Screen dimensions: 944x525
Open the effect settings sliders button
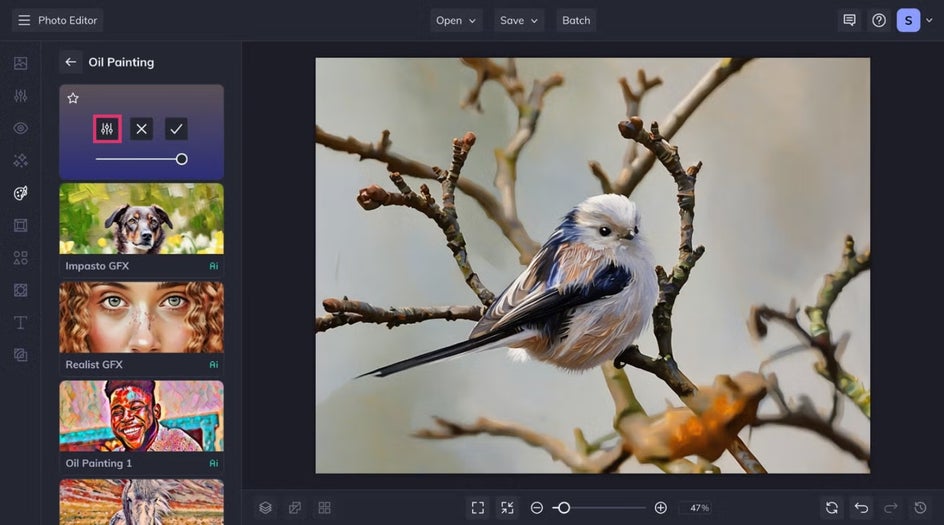coord(107,129)
